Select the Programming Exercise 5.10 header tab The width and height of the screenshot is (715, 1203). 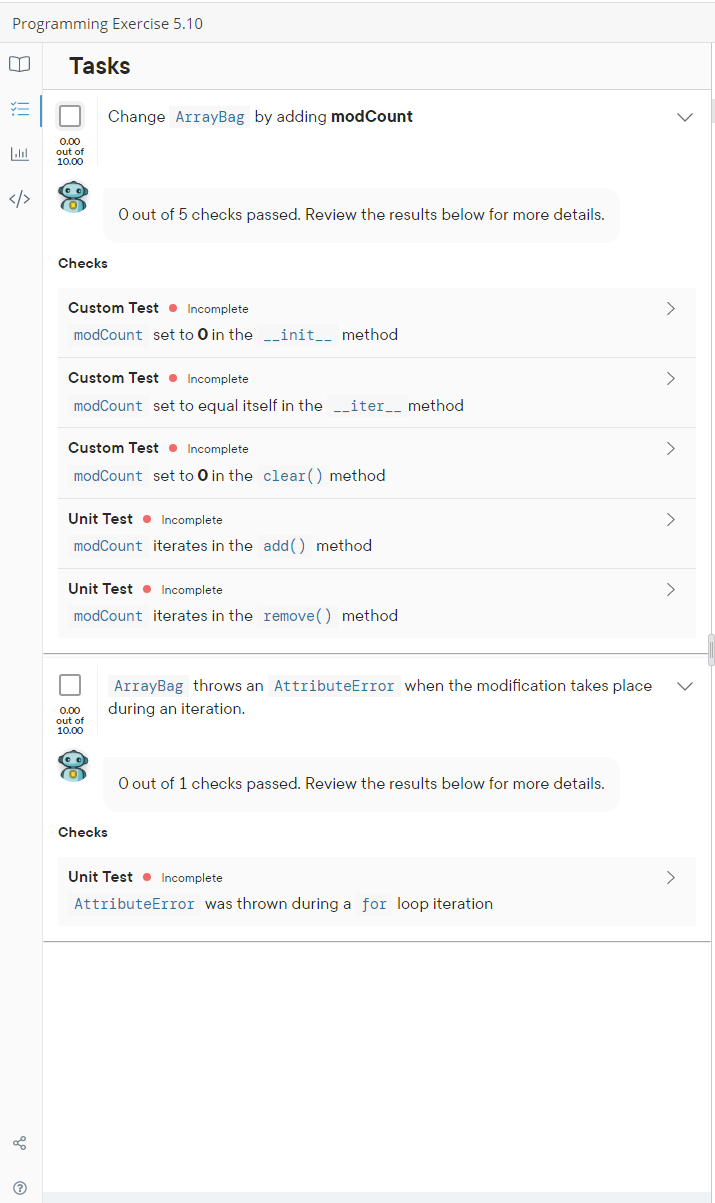[107, 22]
